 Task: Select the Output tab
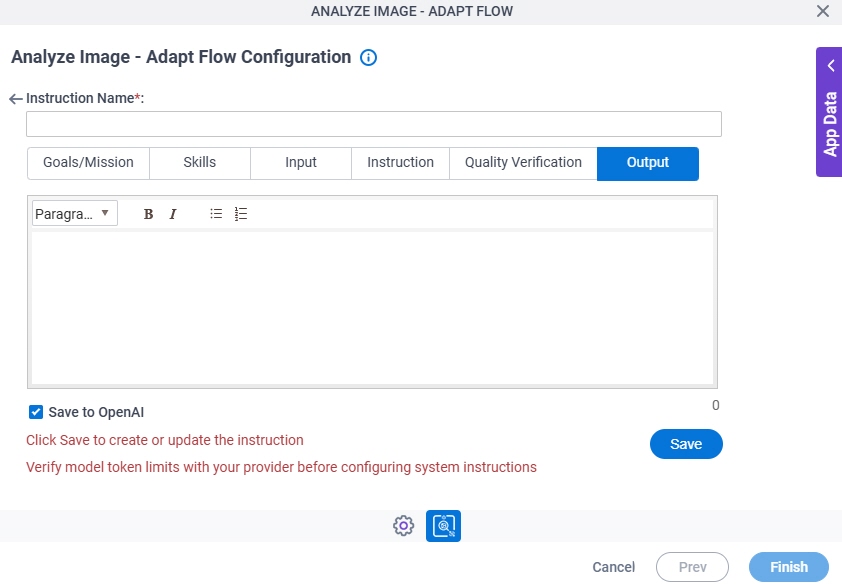pos(648,164)
